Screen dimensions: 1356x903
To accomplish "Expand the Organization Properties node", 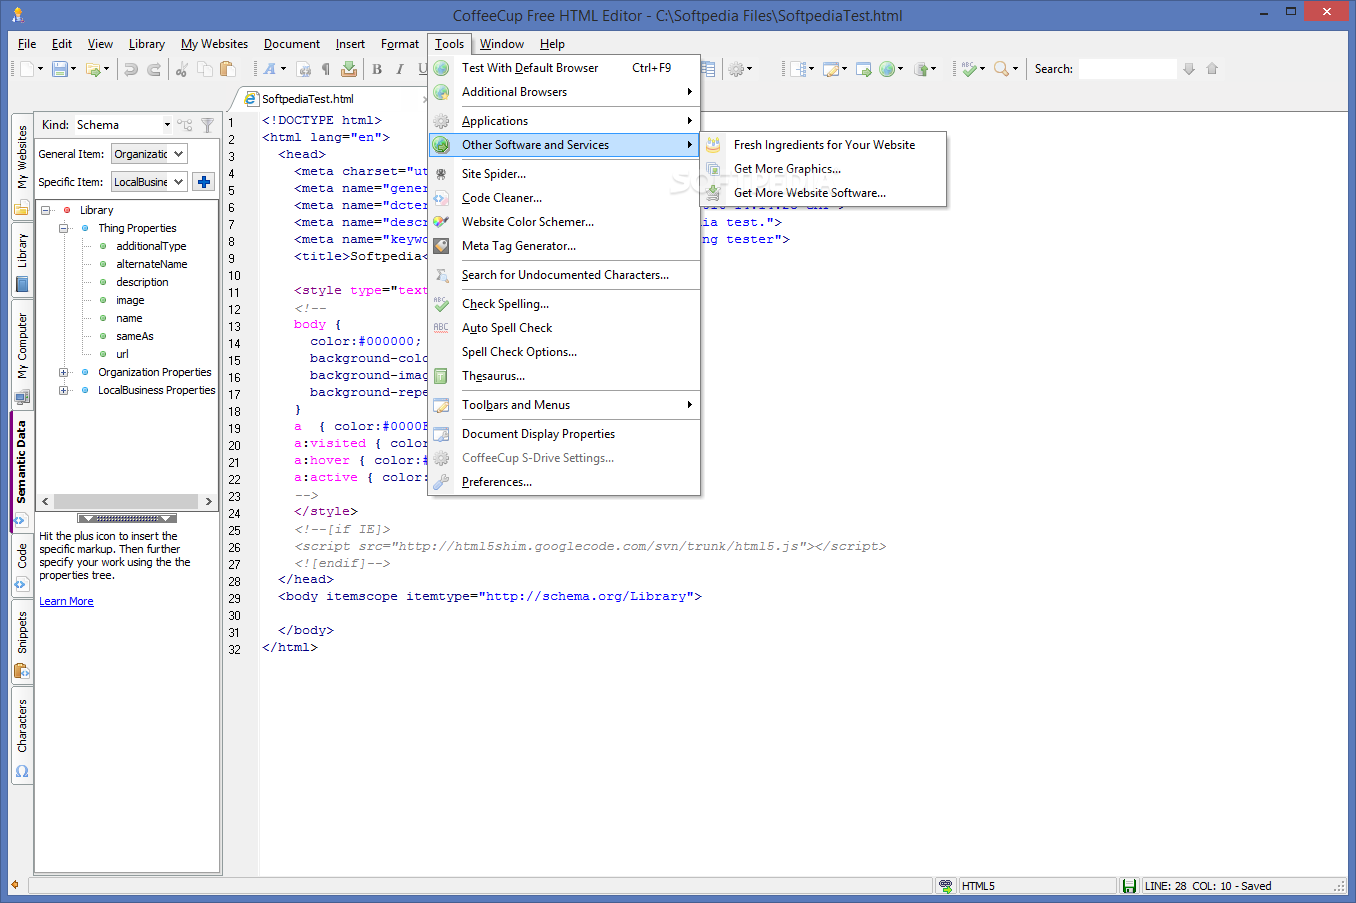I will coord(64,372).
